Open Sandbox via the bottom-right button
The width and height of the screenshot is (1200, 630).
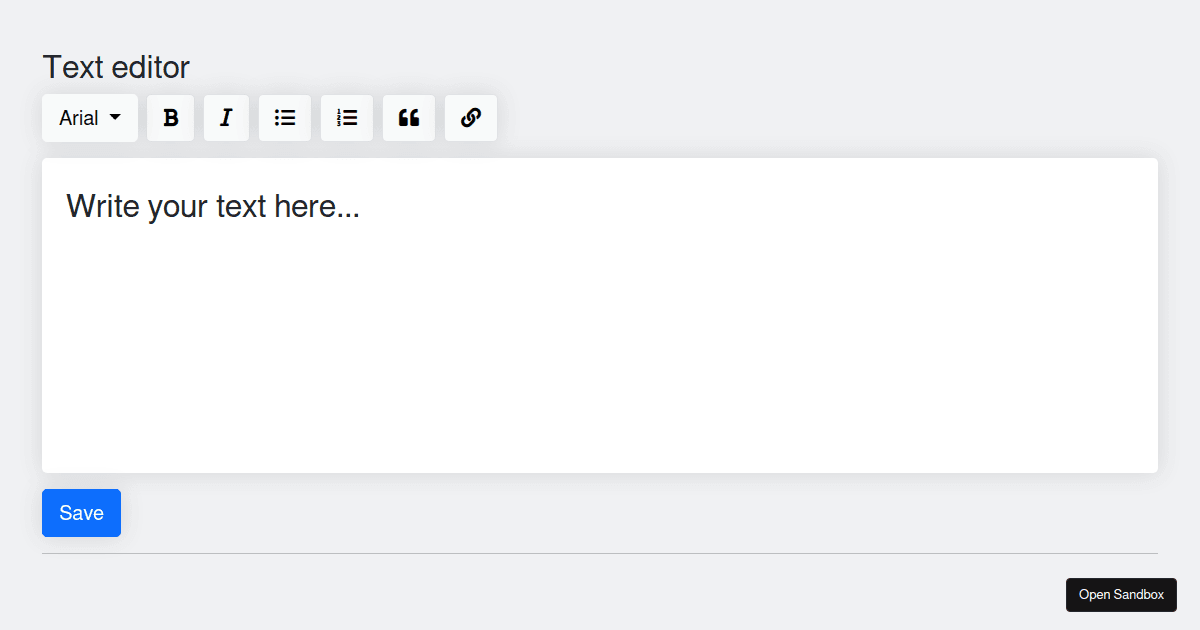click(1121, 594)
